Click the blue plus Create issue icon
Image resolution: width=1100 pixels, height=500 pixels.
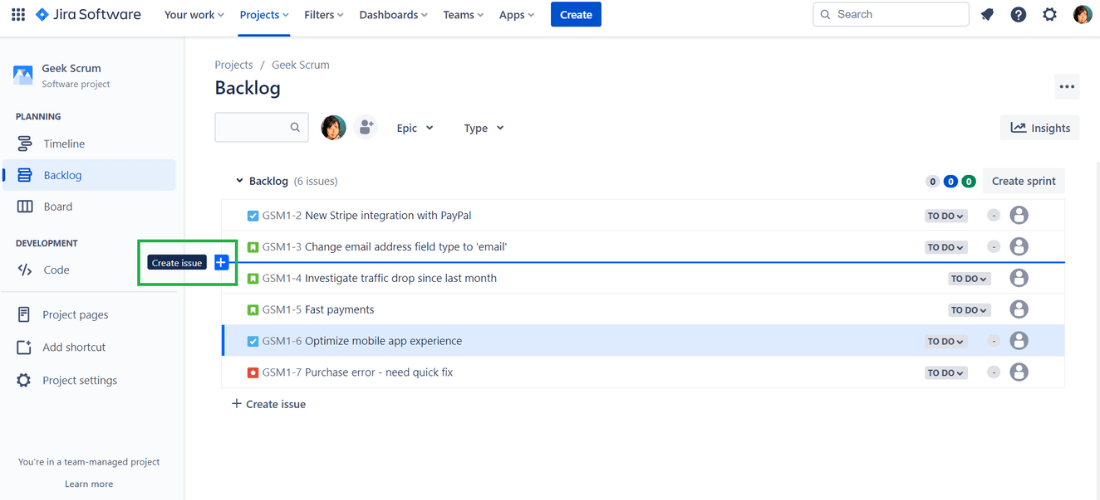click(x=221, y=262)
